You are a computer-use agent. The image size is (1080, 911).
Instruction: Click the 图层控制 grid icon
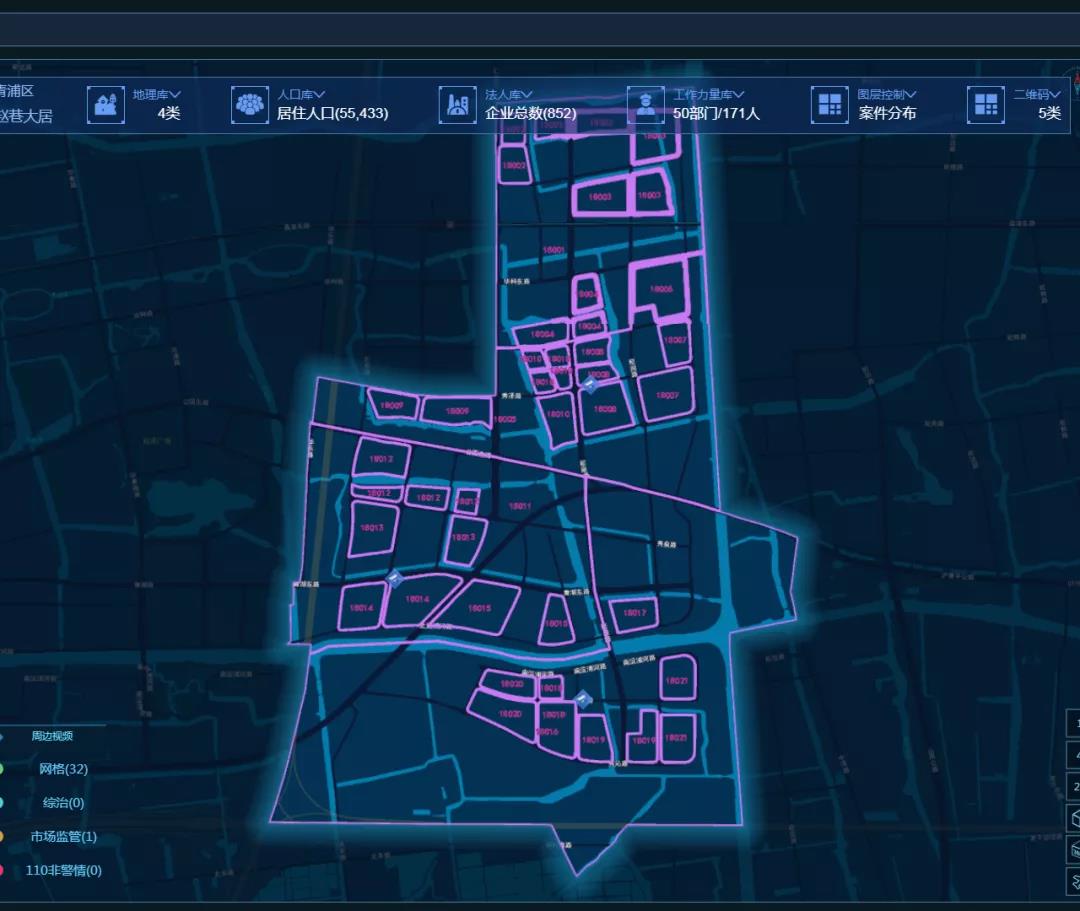pos(829,104)
